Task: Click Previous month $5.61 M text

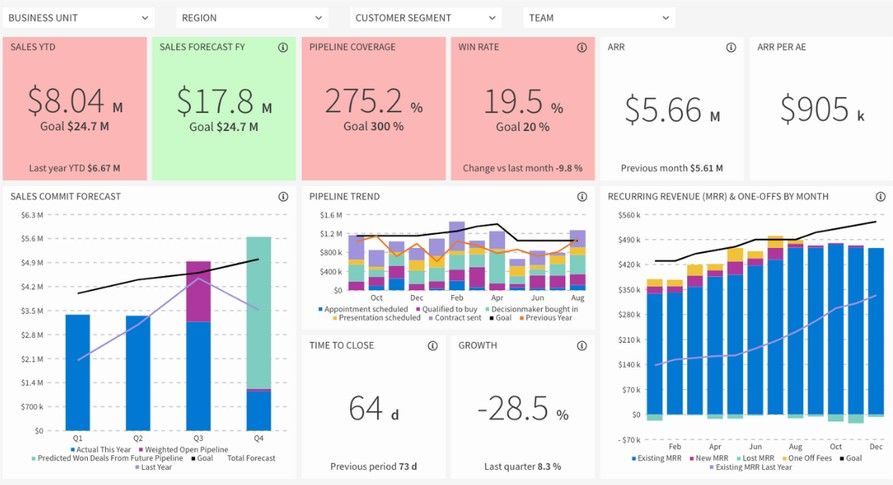Action: point(672,168)
